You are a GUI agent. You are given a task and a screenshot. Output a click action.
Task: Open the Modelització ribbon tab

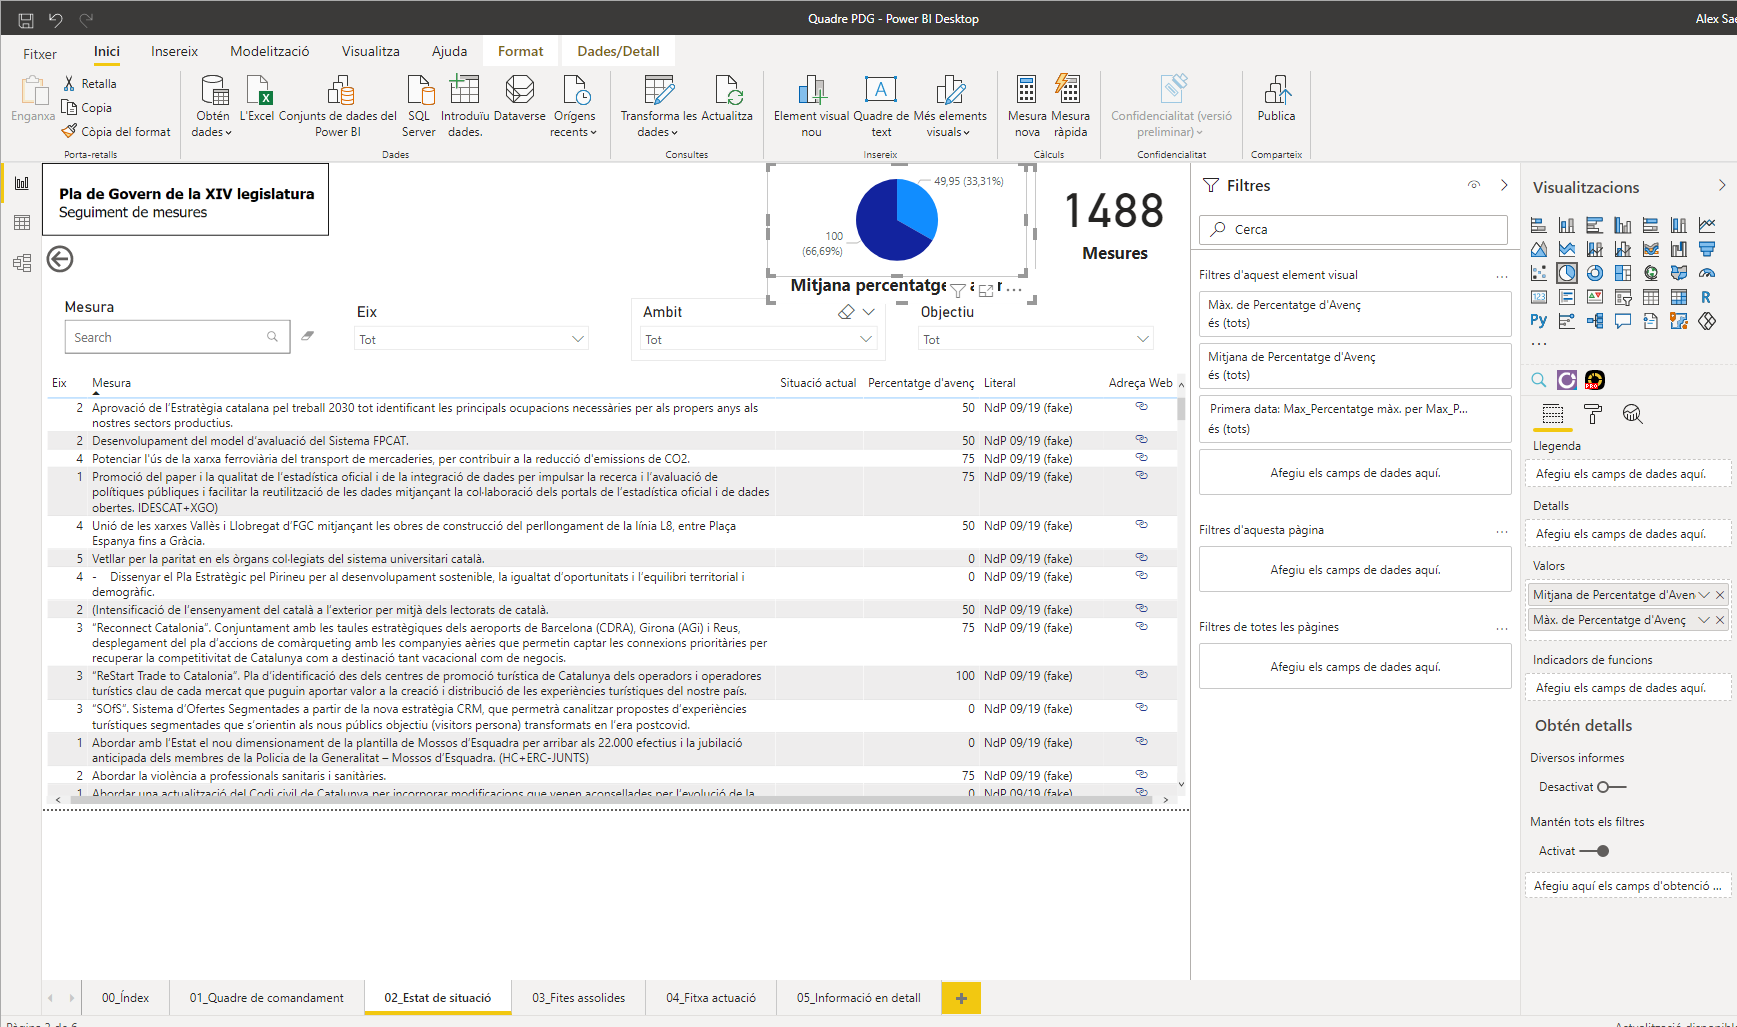point(270,51)
